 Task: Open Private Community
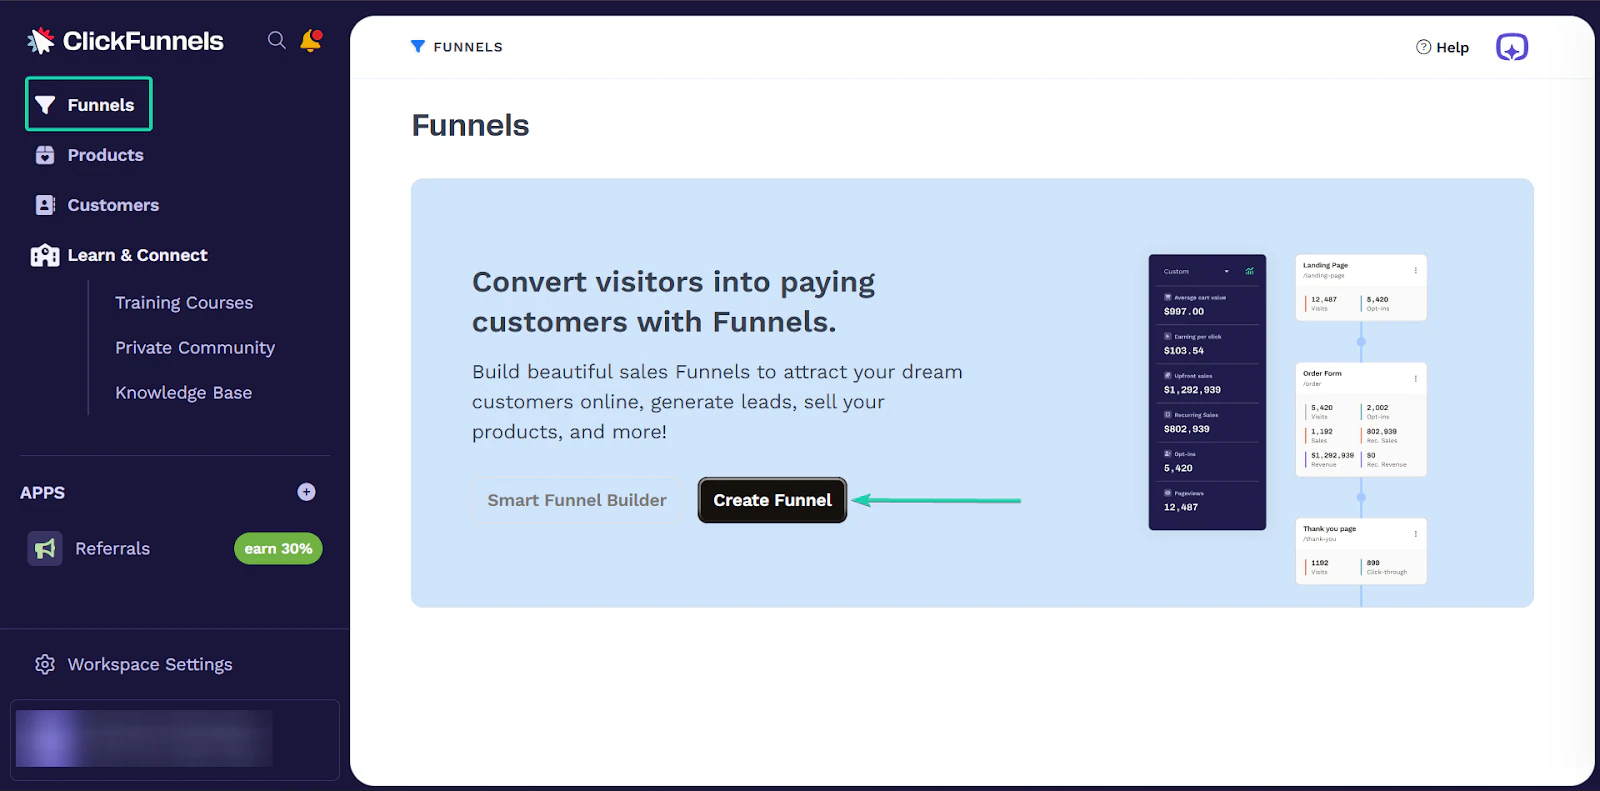[x=195, y=348]
